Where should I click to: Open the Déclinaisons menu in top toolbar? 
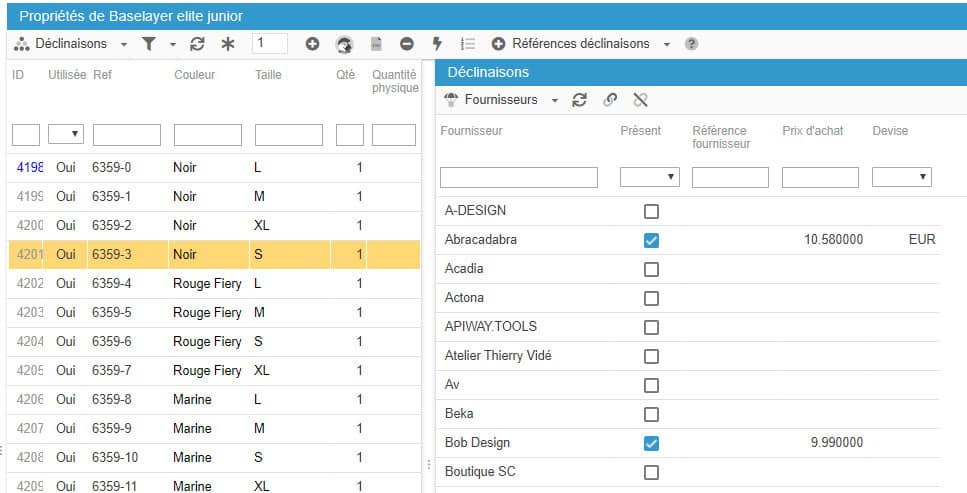[x=70, y=44]
